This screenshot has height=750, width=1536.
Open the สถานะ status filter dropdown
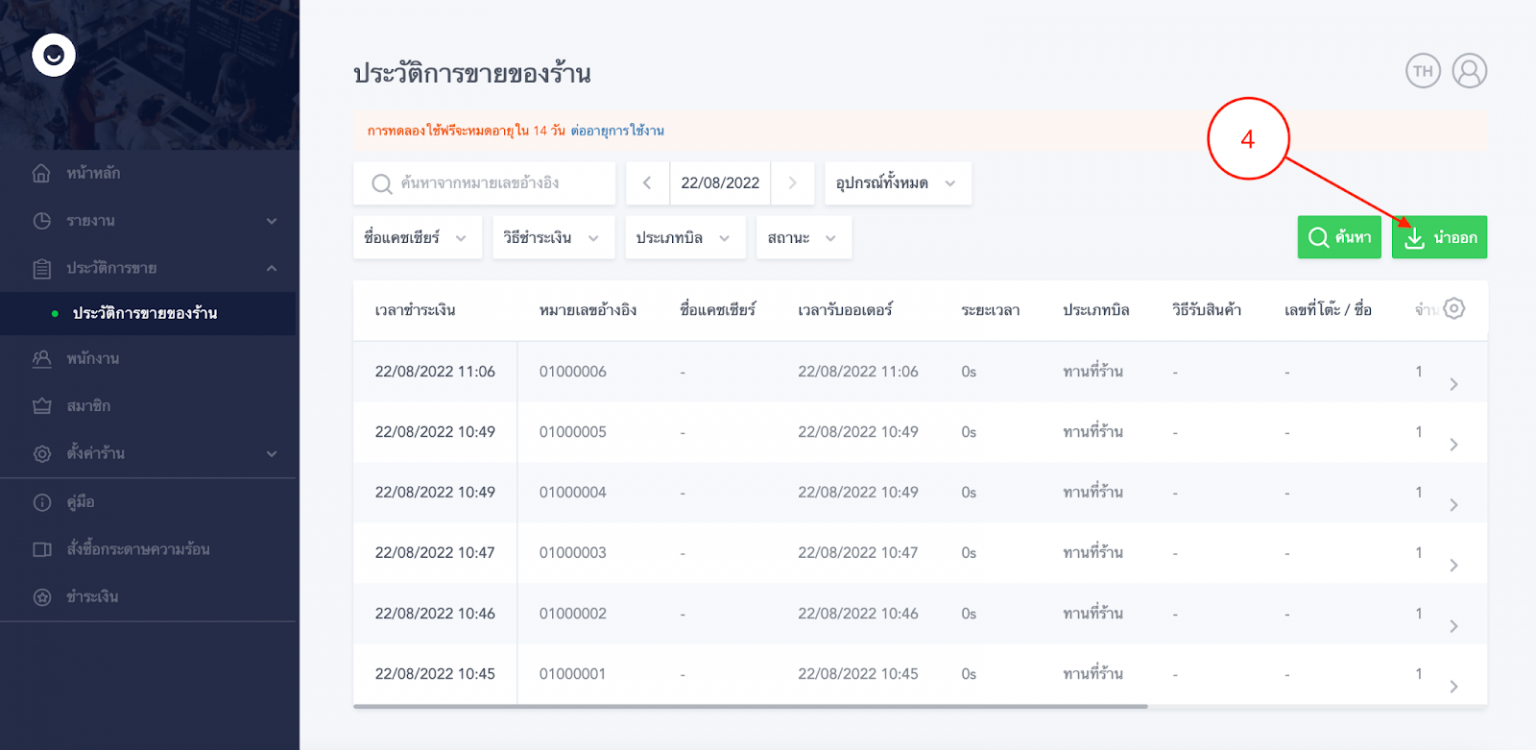point(803,237)
